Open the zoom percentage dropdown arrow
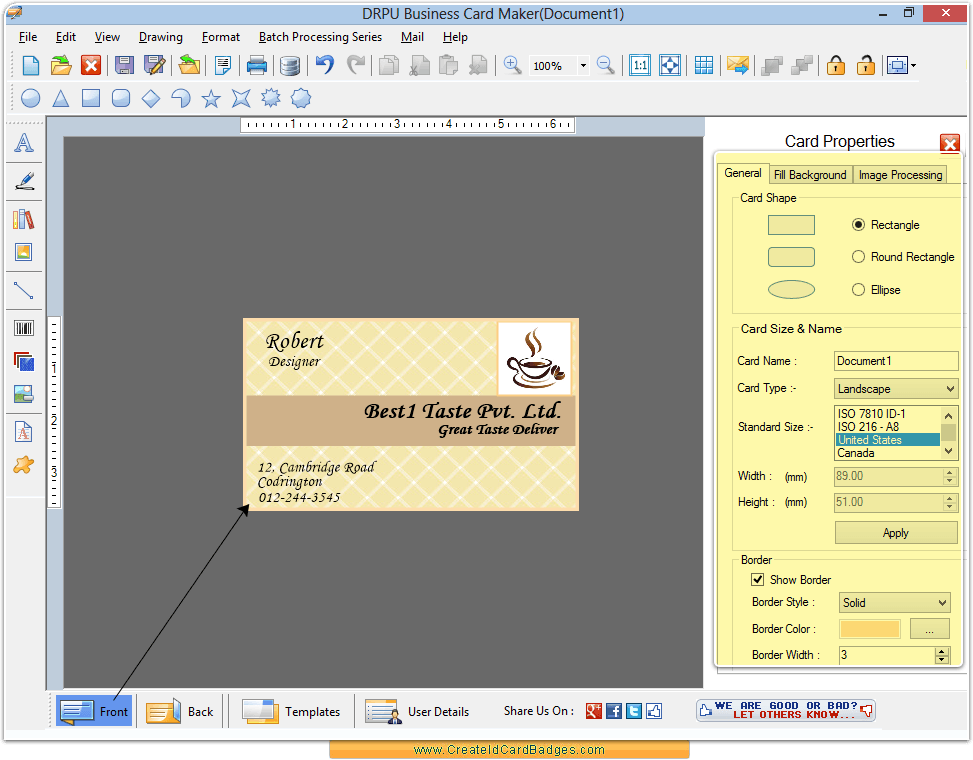The height and width of the screenshot is (760, 973). pos(583,65)
